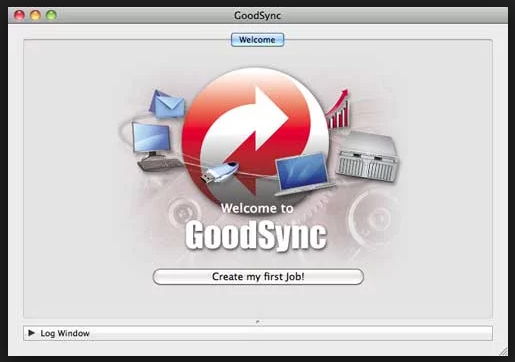Viewport: 515px width, 362px height.
Task: Click the large GoodSync wordmark text
Action: [256, 235]
